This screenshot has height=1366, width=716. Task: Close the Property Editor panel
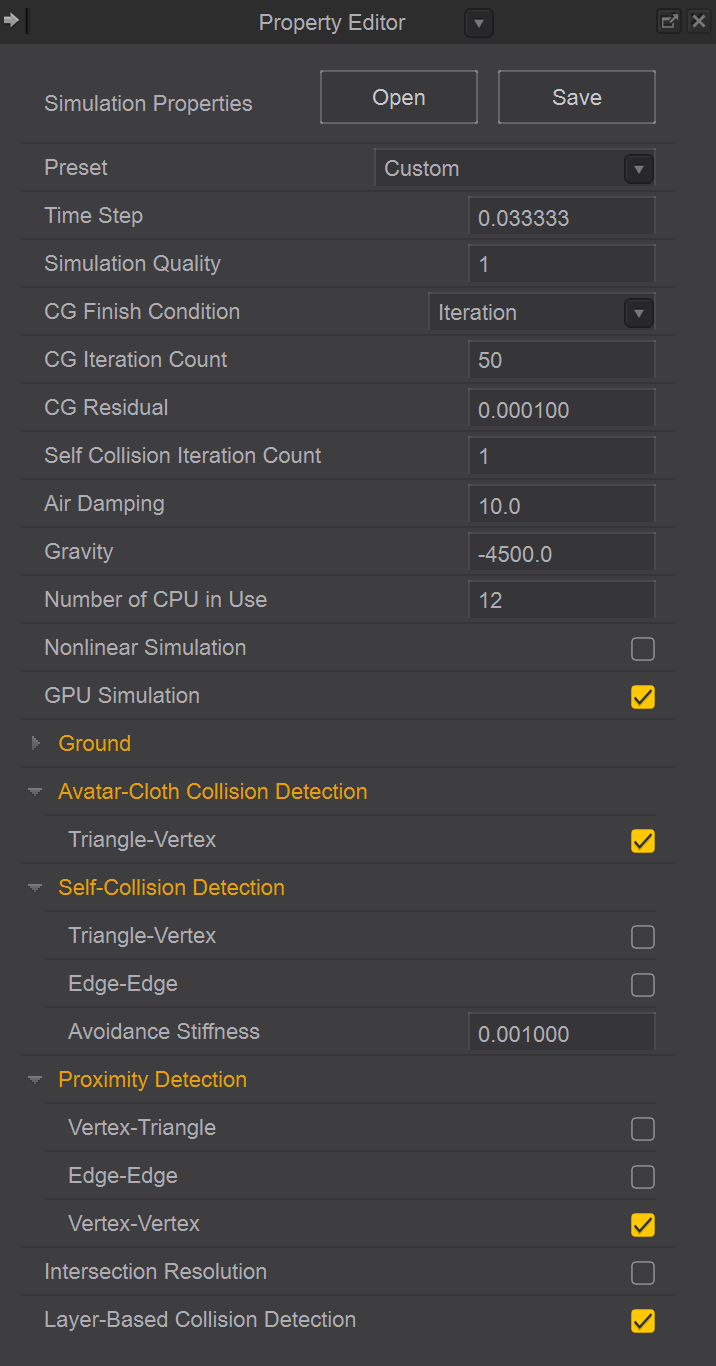pyautogui.click(x=698, y=21)
